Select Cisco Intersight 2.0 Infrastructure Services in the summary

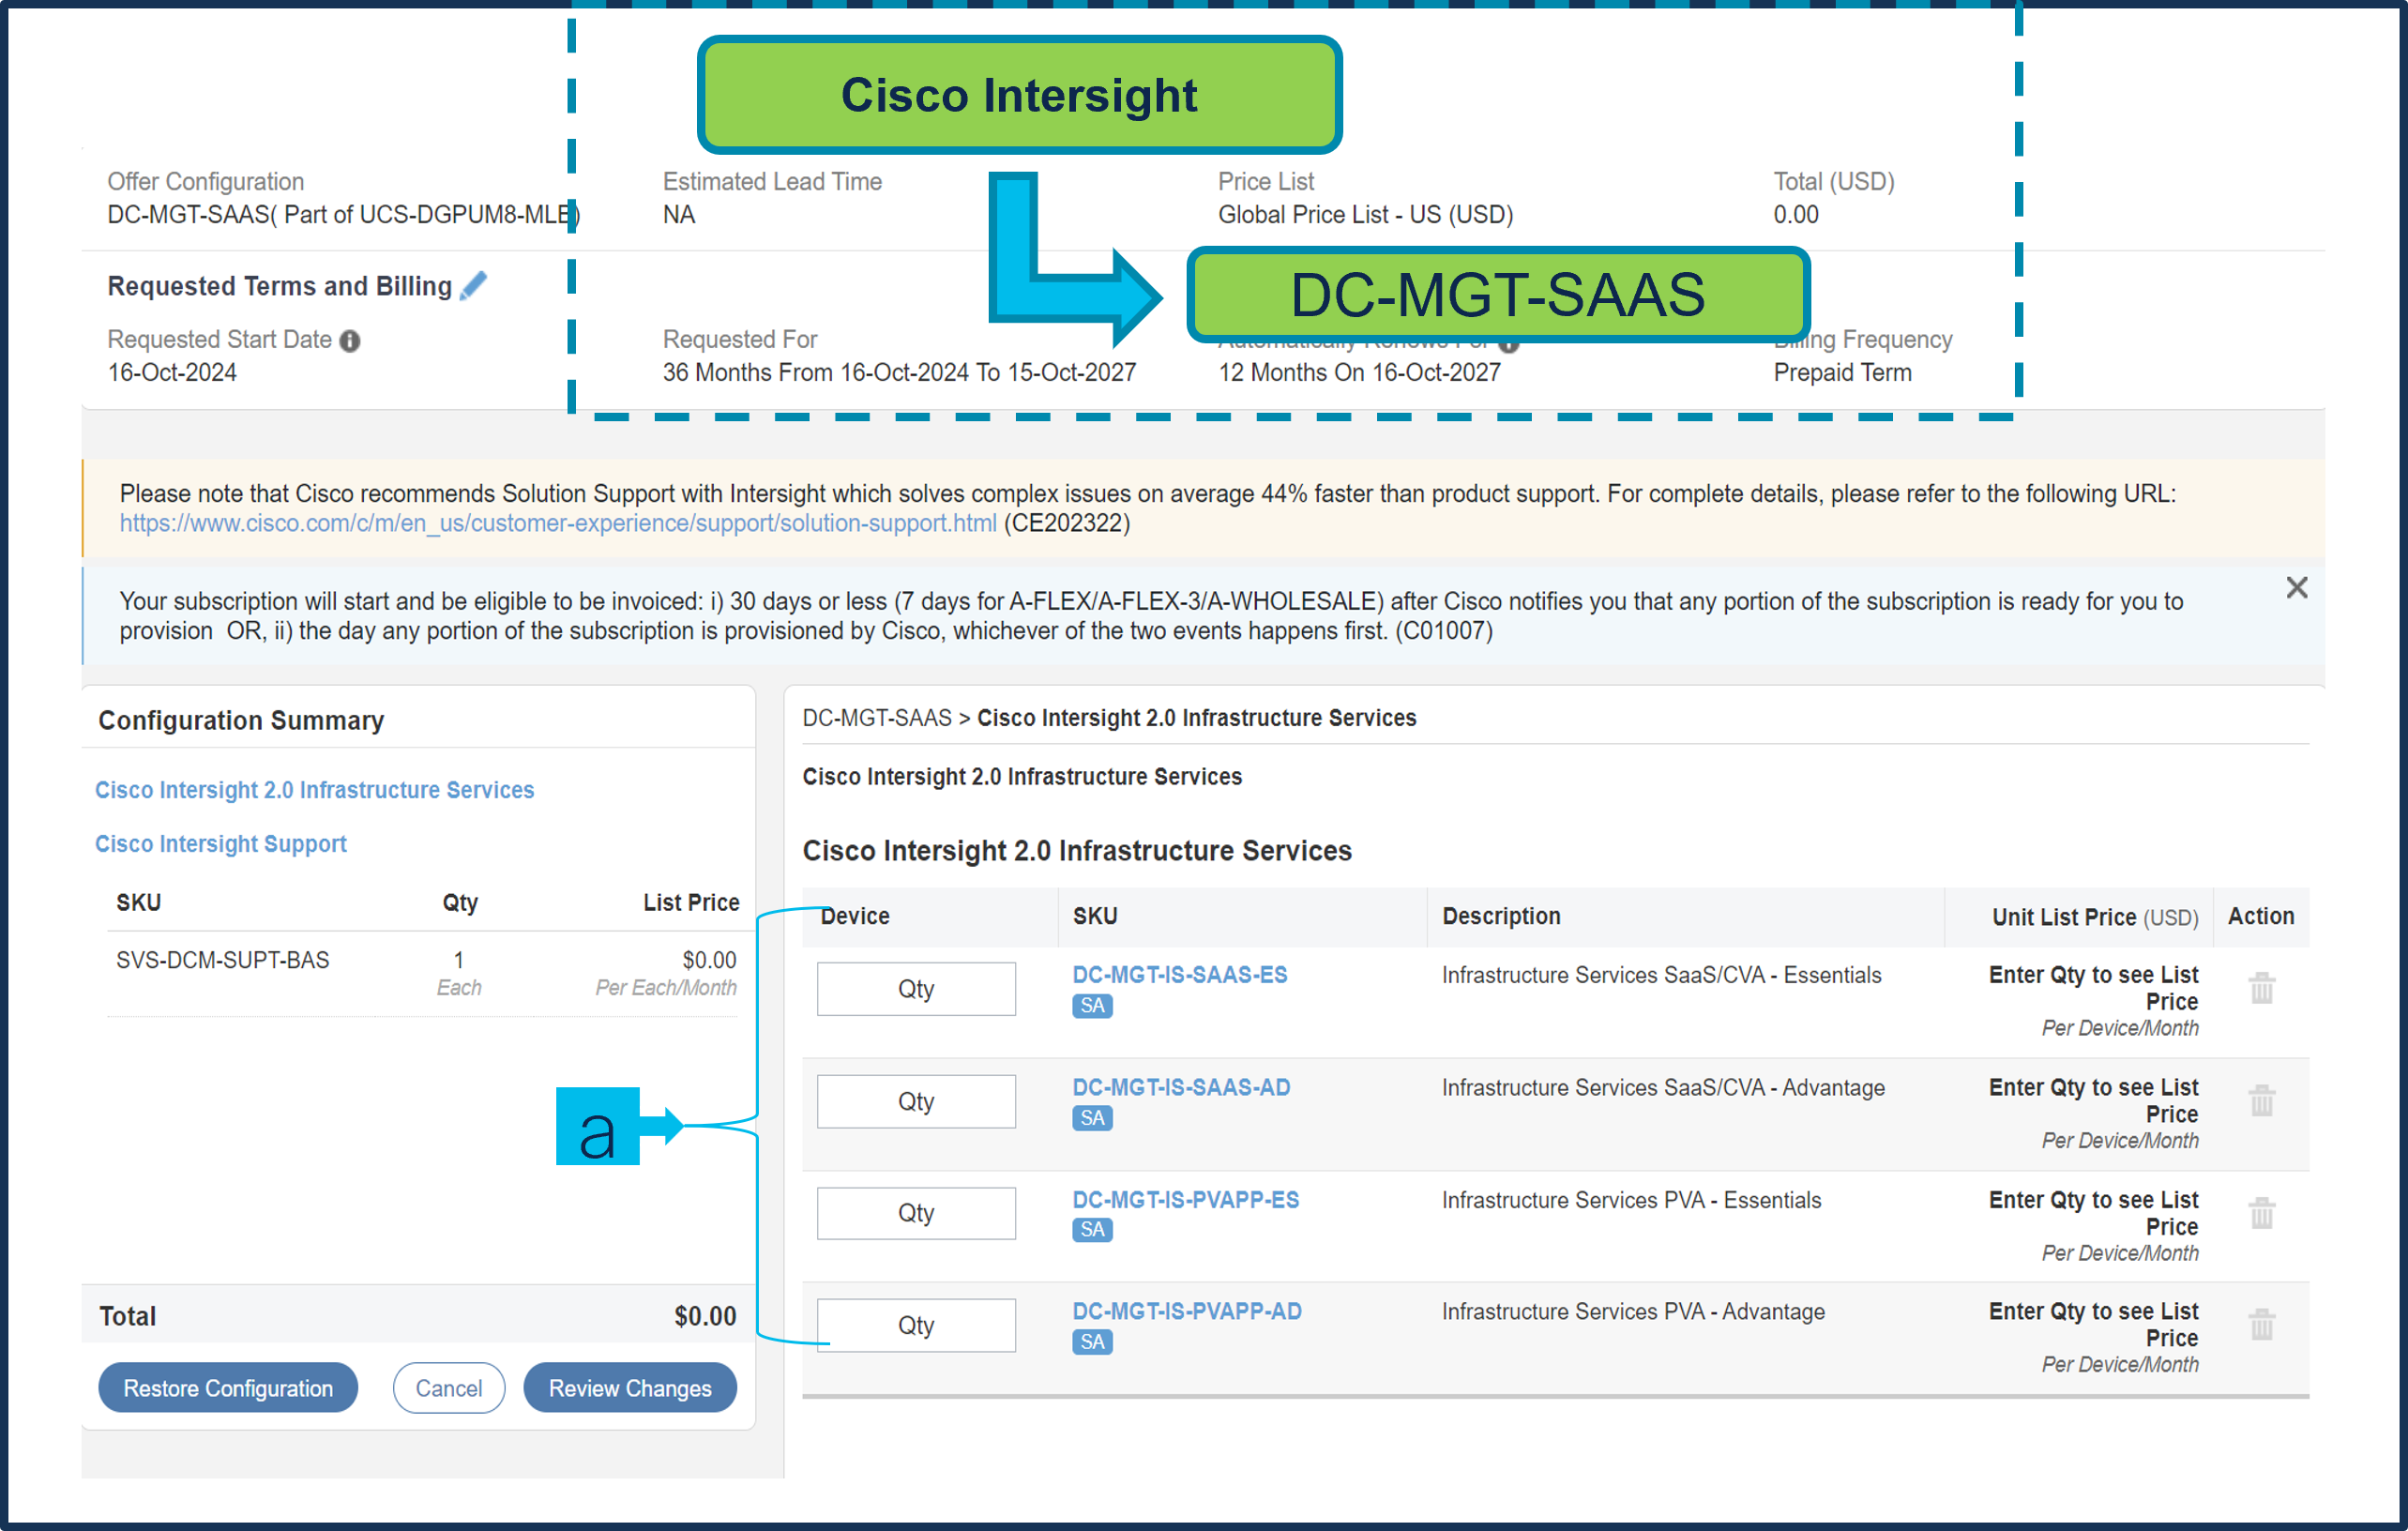314,790
